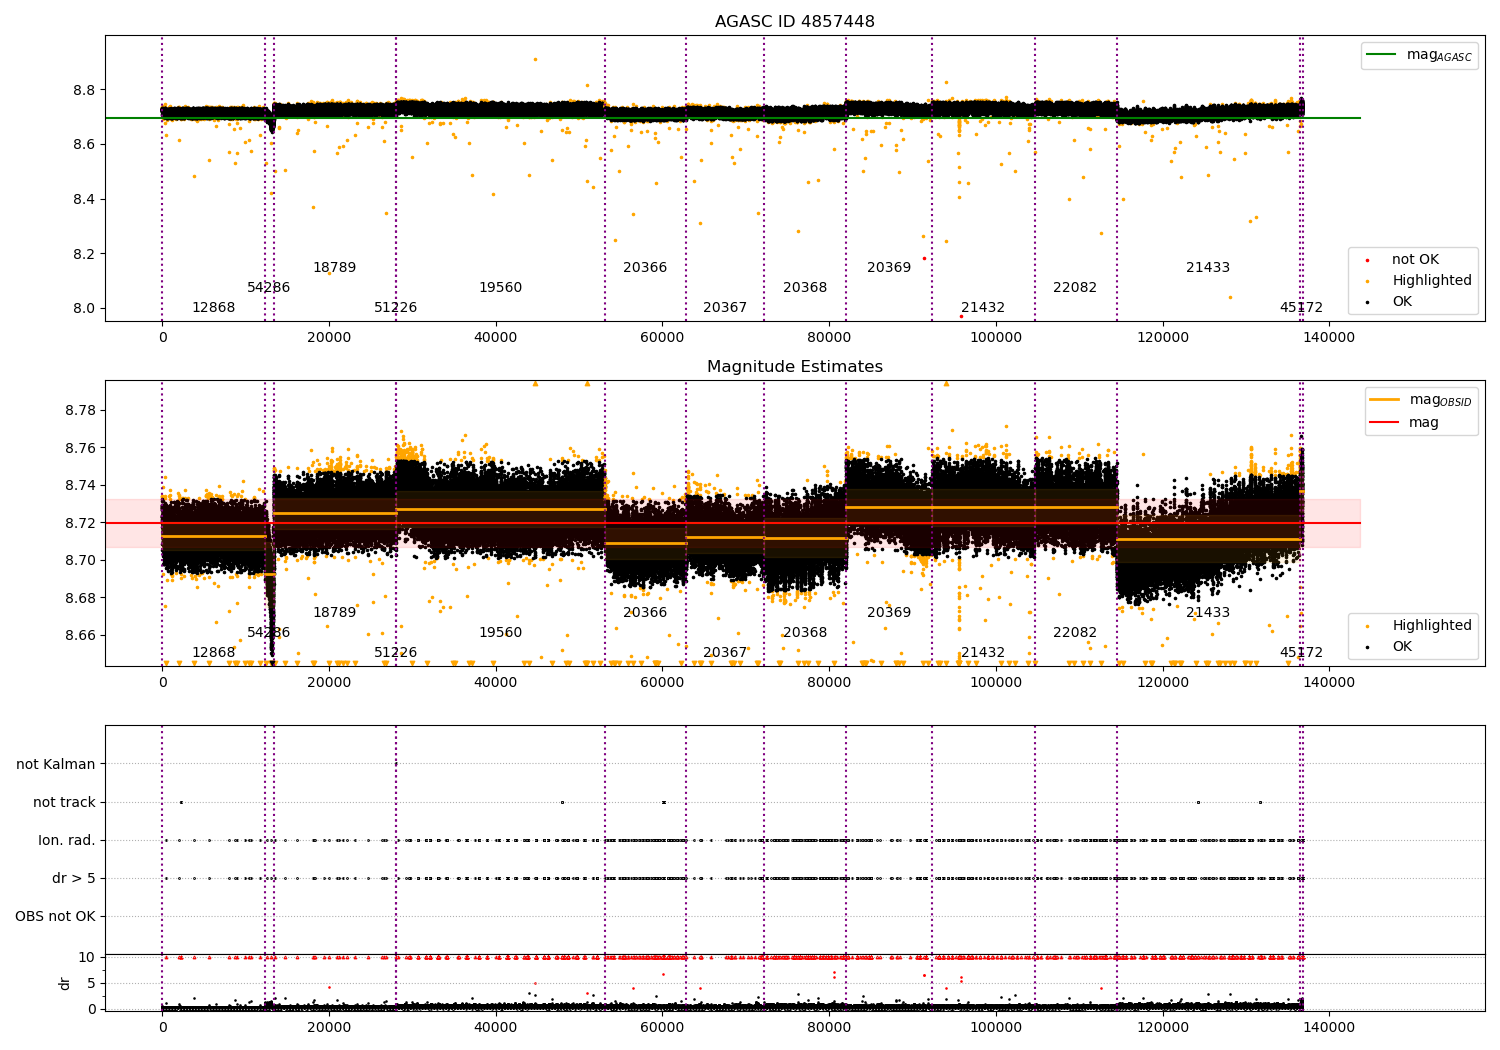This screenshot has width=1500, height=1050.
Task: Click obsid label 20366 in the top panel
Action: pyautogui.click(x=645, y=268)
